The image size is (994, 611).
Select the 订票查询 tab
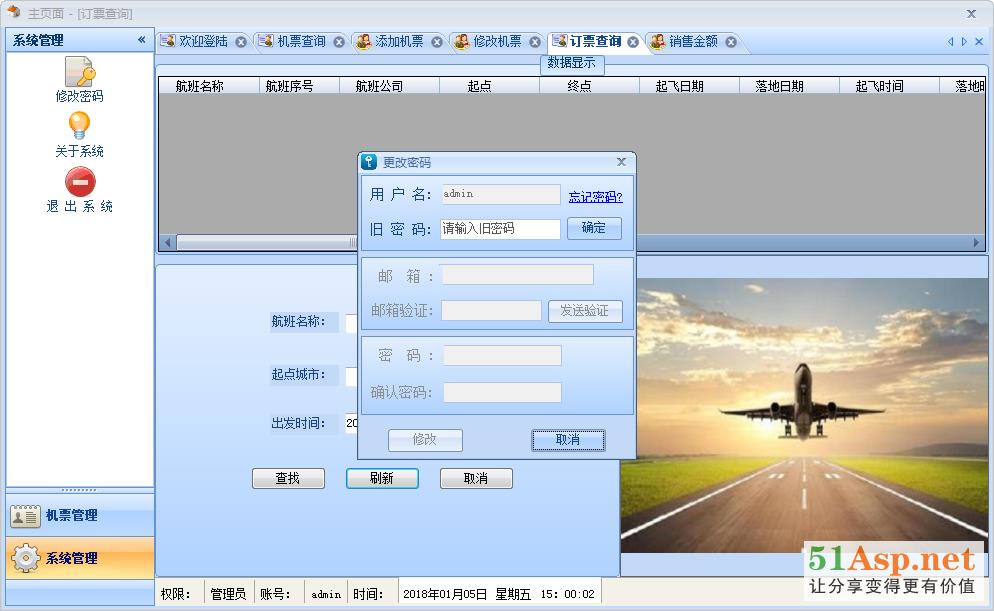coord(595,41)
